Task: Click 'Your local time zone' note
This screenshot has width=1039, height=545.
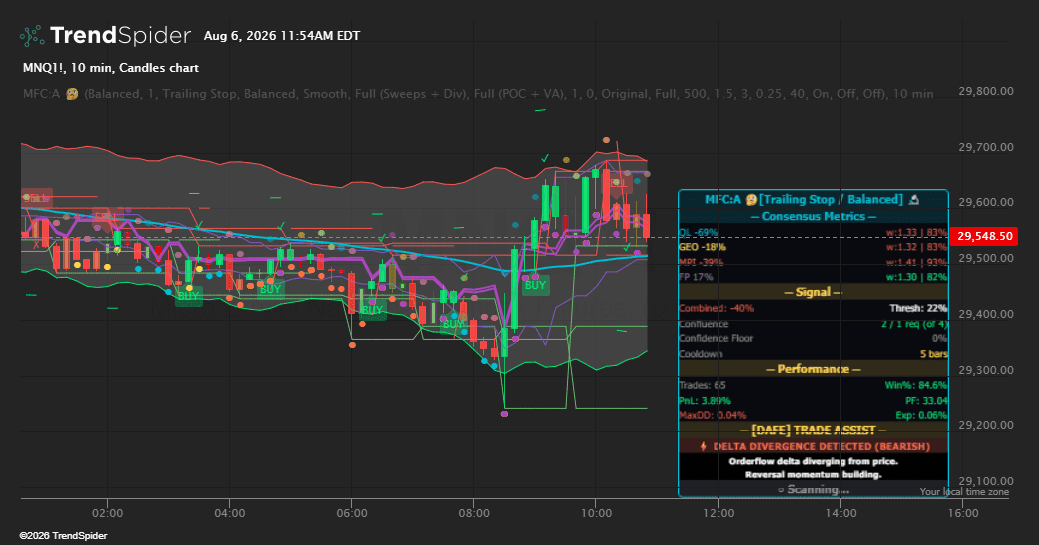Action: coord(964,491)
